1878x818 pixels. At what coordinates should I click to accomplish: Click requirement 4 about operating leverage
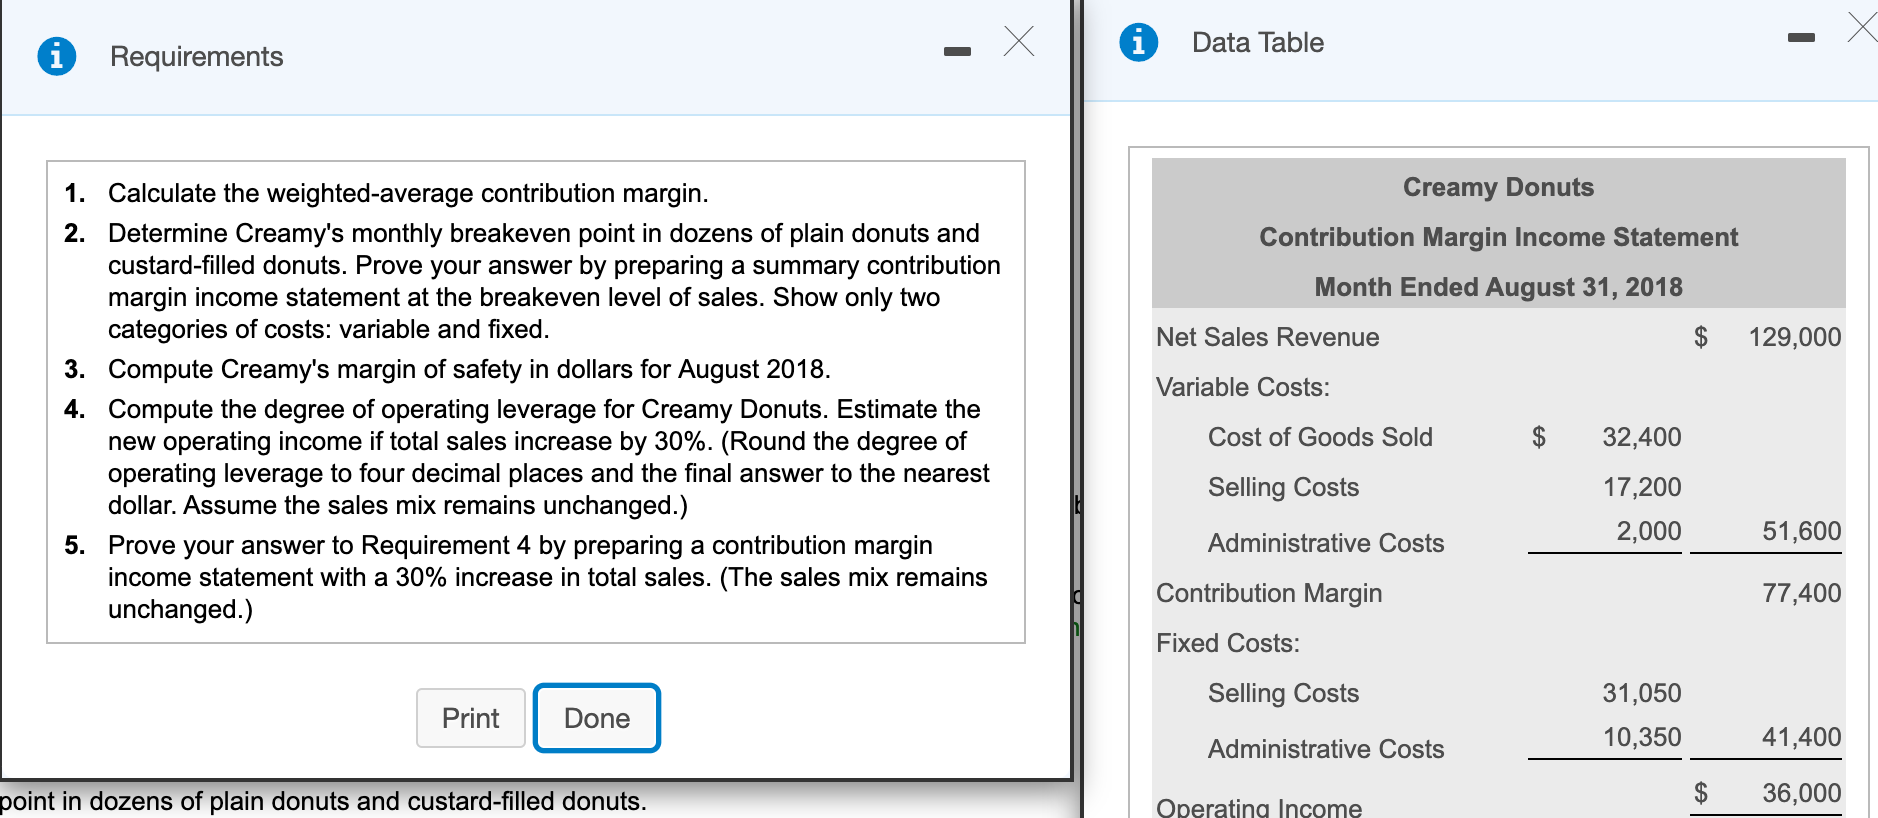548,457
